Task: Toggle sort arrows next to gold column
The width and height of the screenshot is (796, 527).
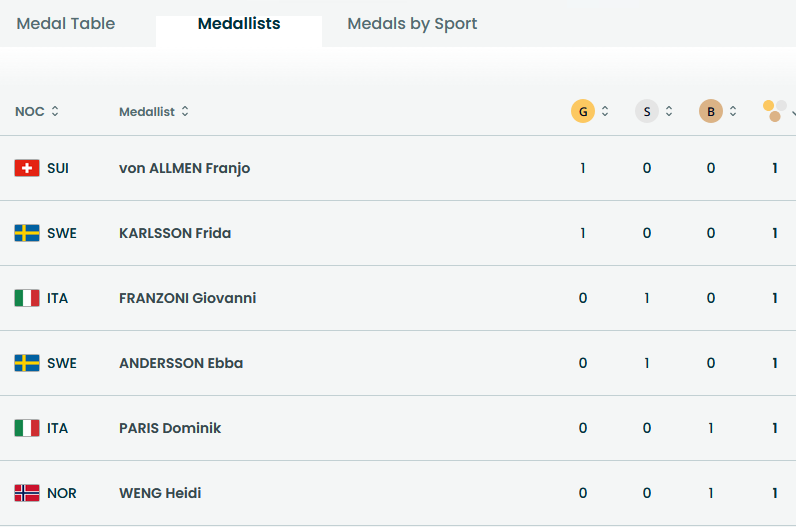Action: click(x=605, y=111)
